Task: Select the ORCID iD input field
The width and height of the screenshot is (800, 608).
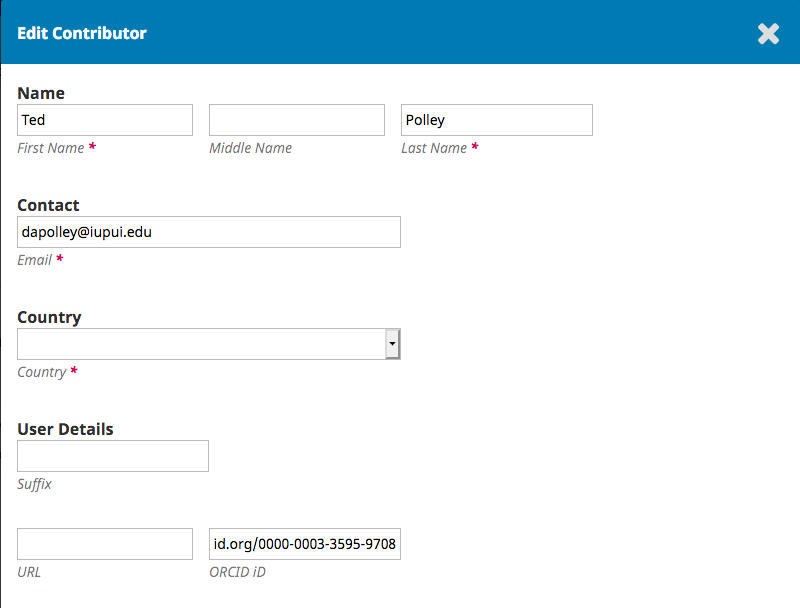Action: point(305,544)
